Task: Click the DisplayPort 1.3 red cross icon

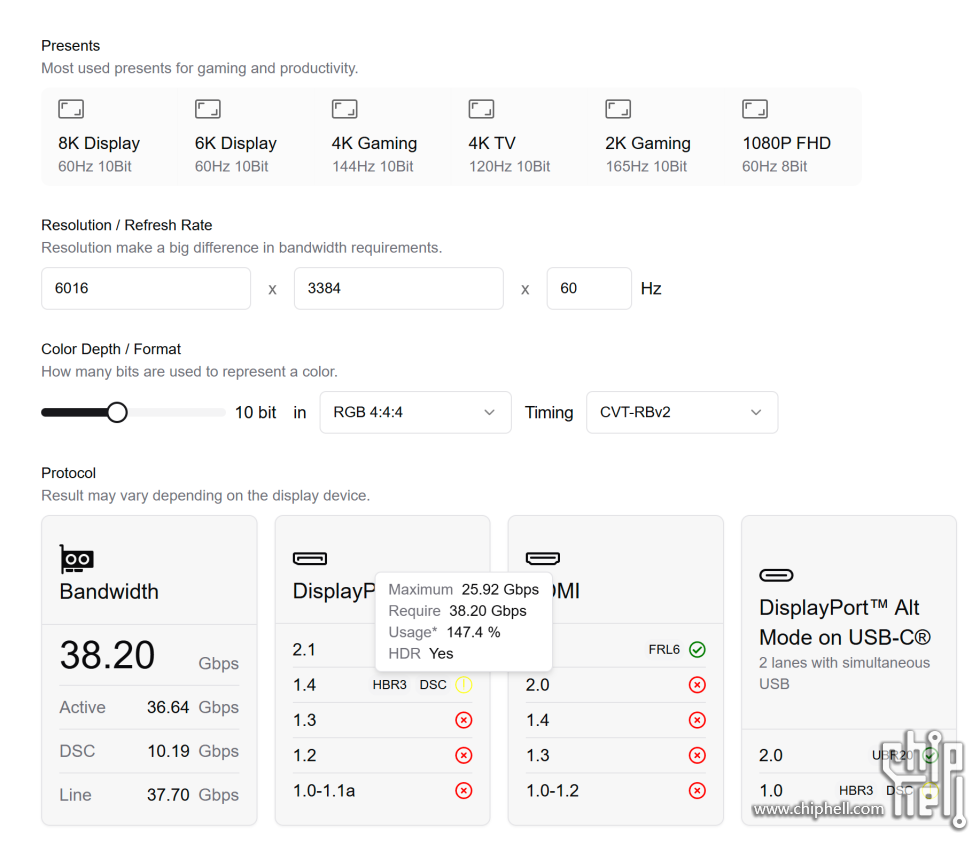Action: pyautogui.click(x=464, y=720)
